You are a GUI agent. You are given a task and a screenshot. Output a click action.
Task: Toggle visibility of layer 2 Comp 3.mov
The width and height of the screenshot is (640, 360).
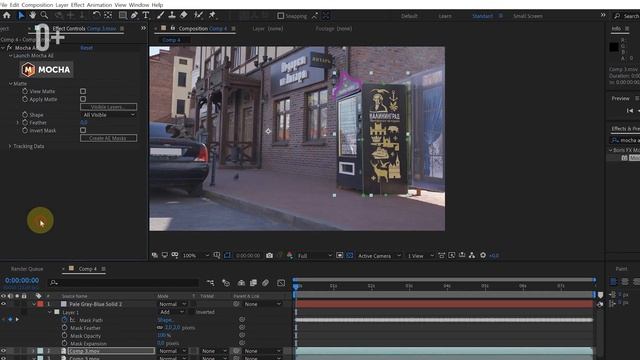pyautogui.click(x=3, y=351)
